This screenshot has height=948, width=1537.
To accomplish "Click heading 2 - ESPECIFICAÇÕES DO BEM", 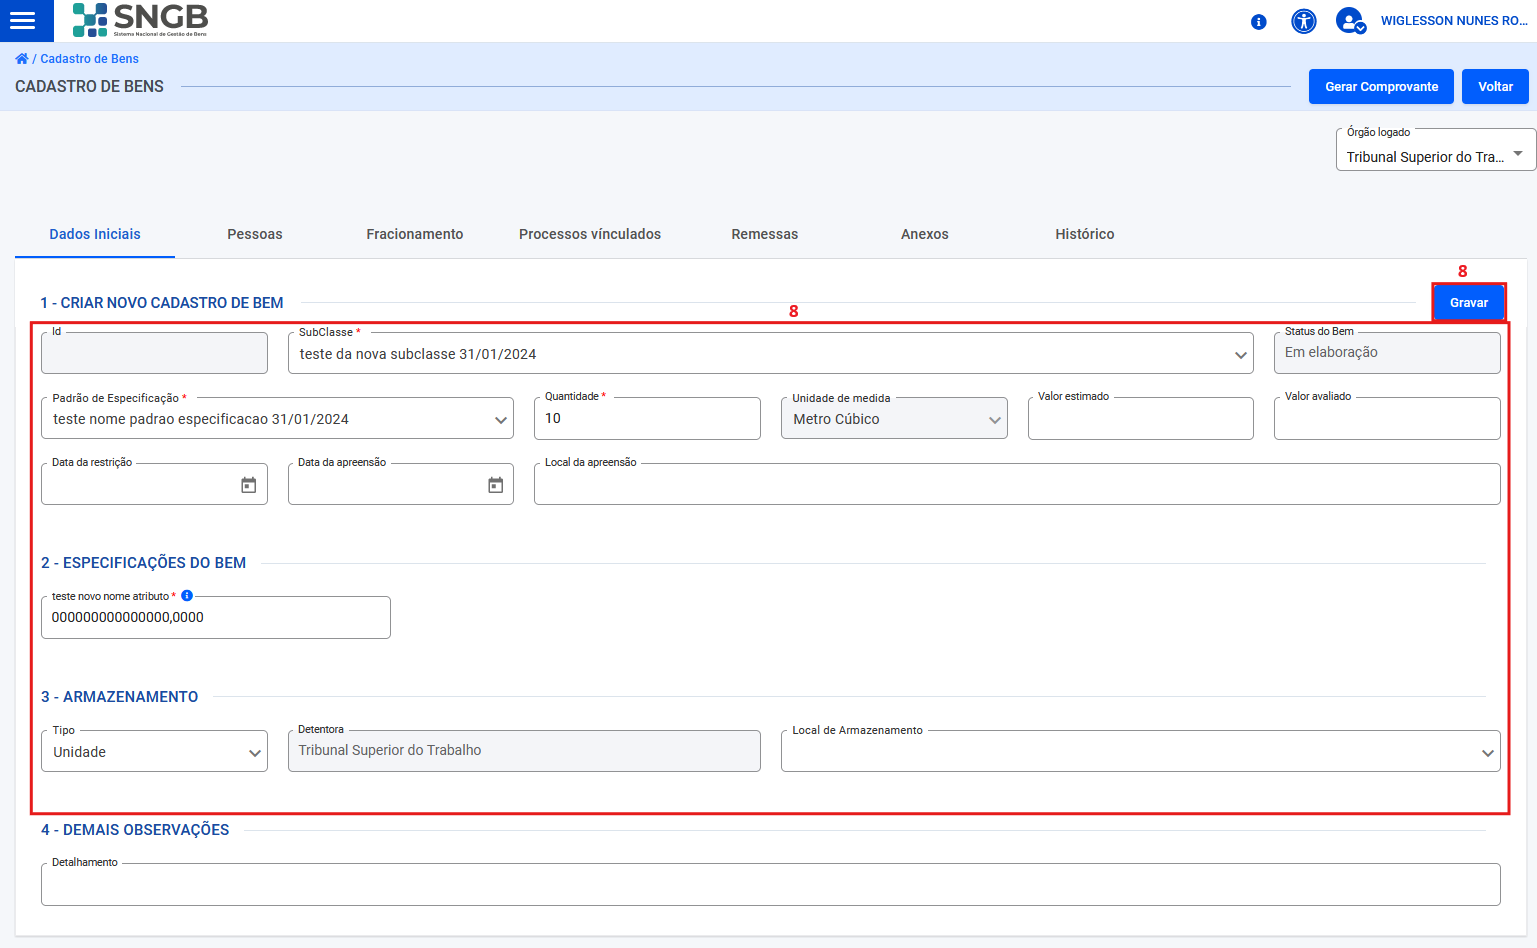I will point(144,563).
